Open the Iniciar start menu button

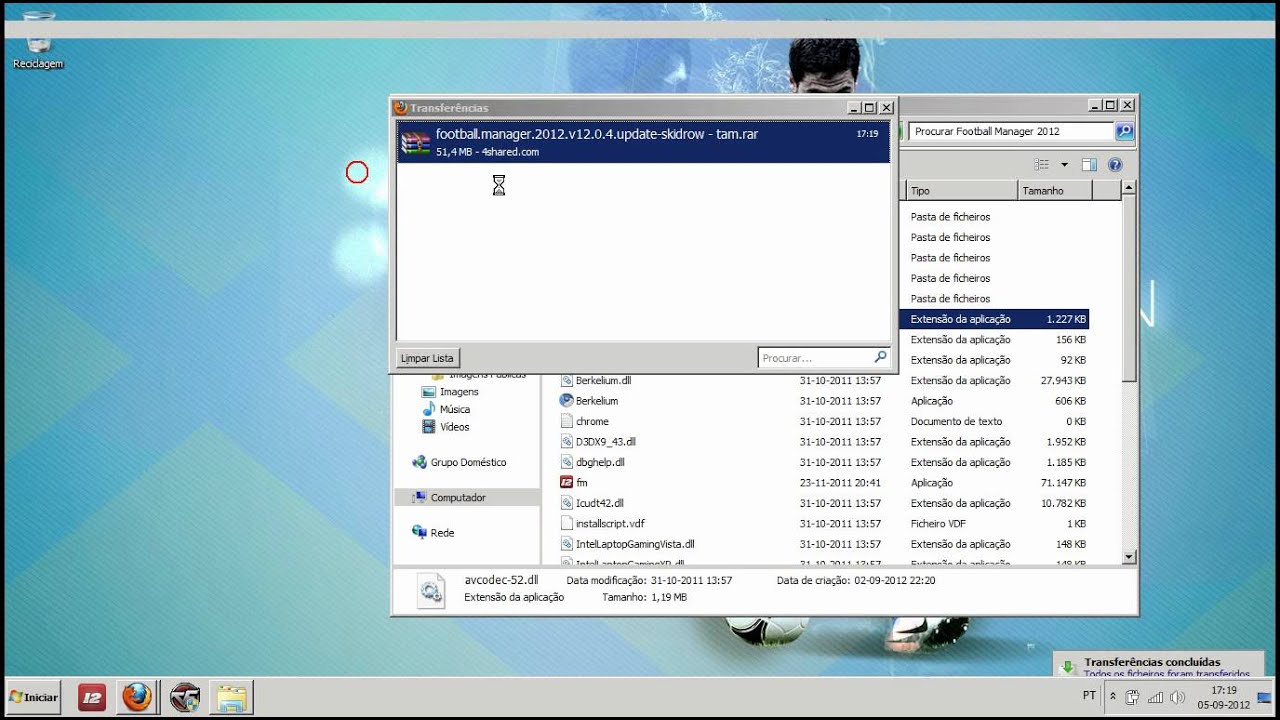coord(34,697)
